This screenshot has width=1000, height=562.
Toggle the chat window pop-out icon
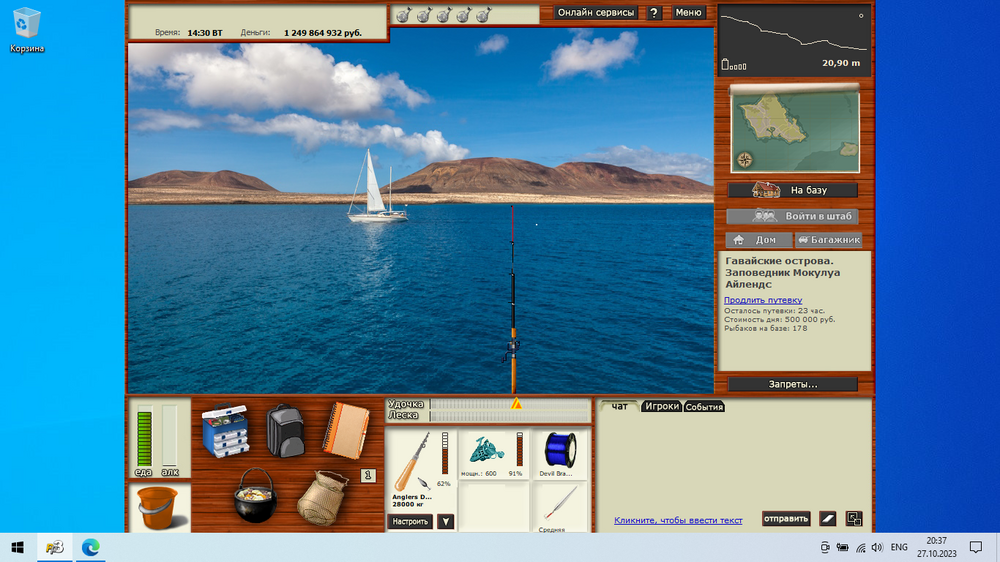click(x=853, y=519)
